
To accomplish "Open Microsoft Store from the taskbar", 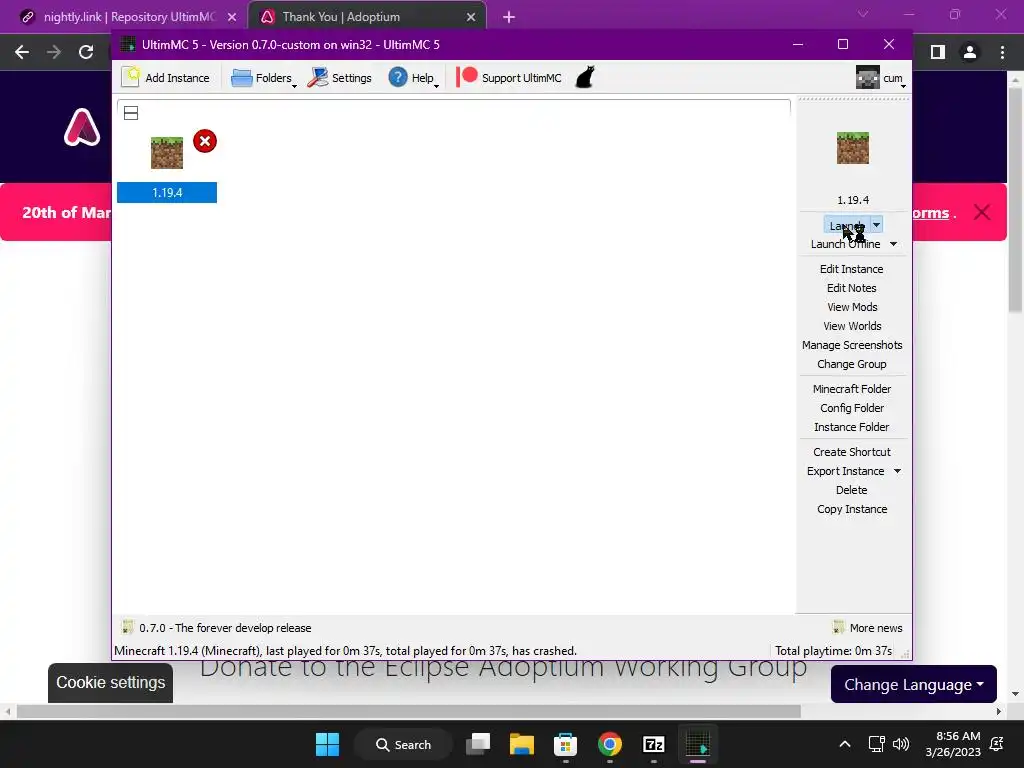I will (566, 744).
